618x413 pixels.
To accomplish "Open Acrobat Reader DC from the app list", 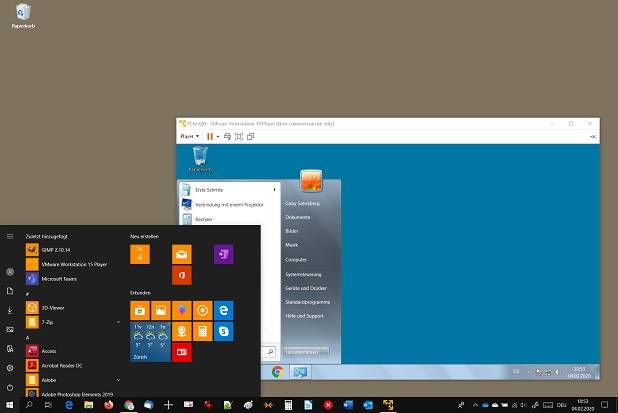I will pos(55,366).
